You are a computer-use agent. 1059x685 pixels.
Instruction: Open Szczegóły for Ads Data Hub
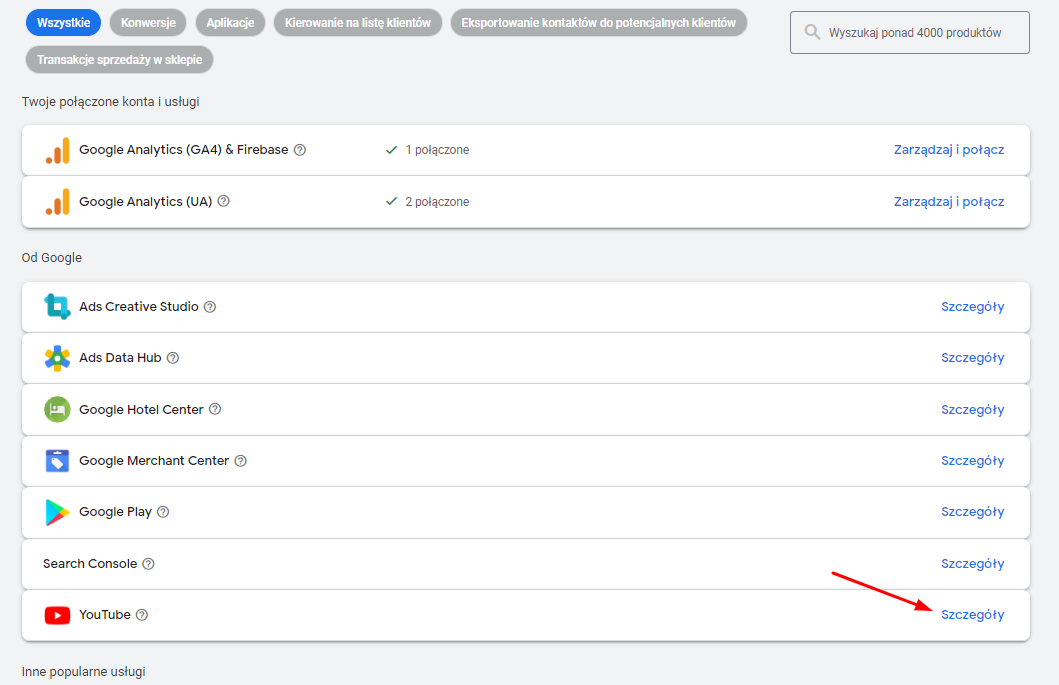[973, 358]
